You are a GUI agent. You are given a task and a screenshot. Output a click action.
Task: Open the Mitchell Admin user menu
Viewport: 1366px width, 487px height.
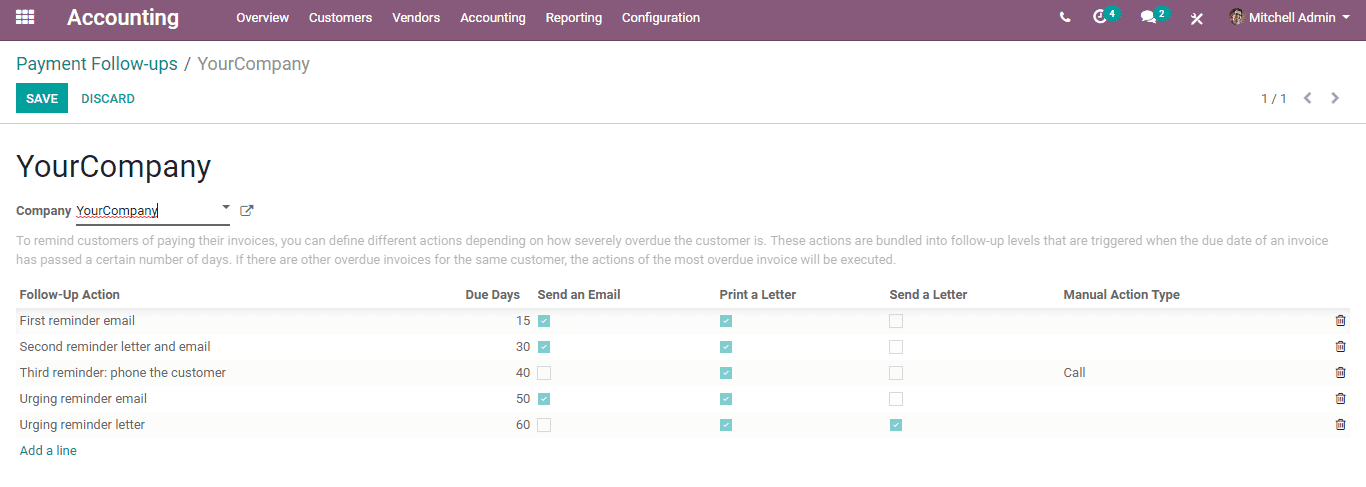coord(1289,17)
